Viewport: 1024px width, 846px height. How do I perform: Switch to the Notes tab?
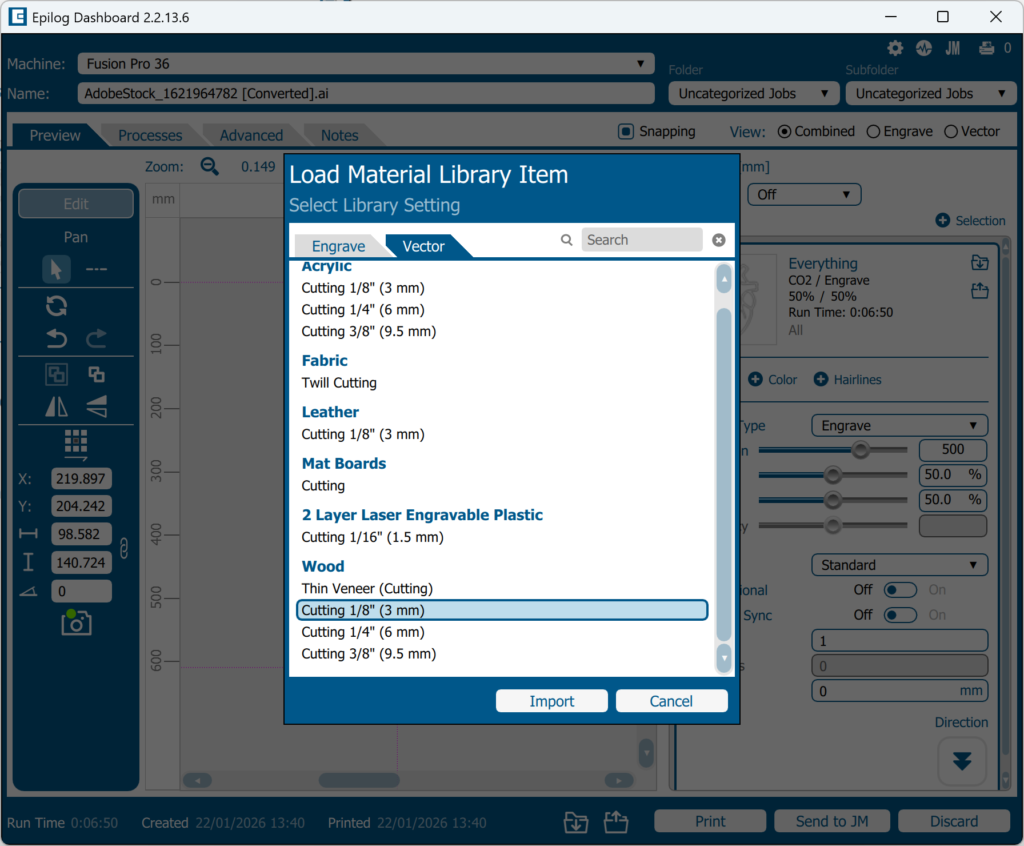pos(340,135)
